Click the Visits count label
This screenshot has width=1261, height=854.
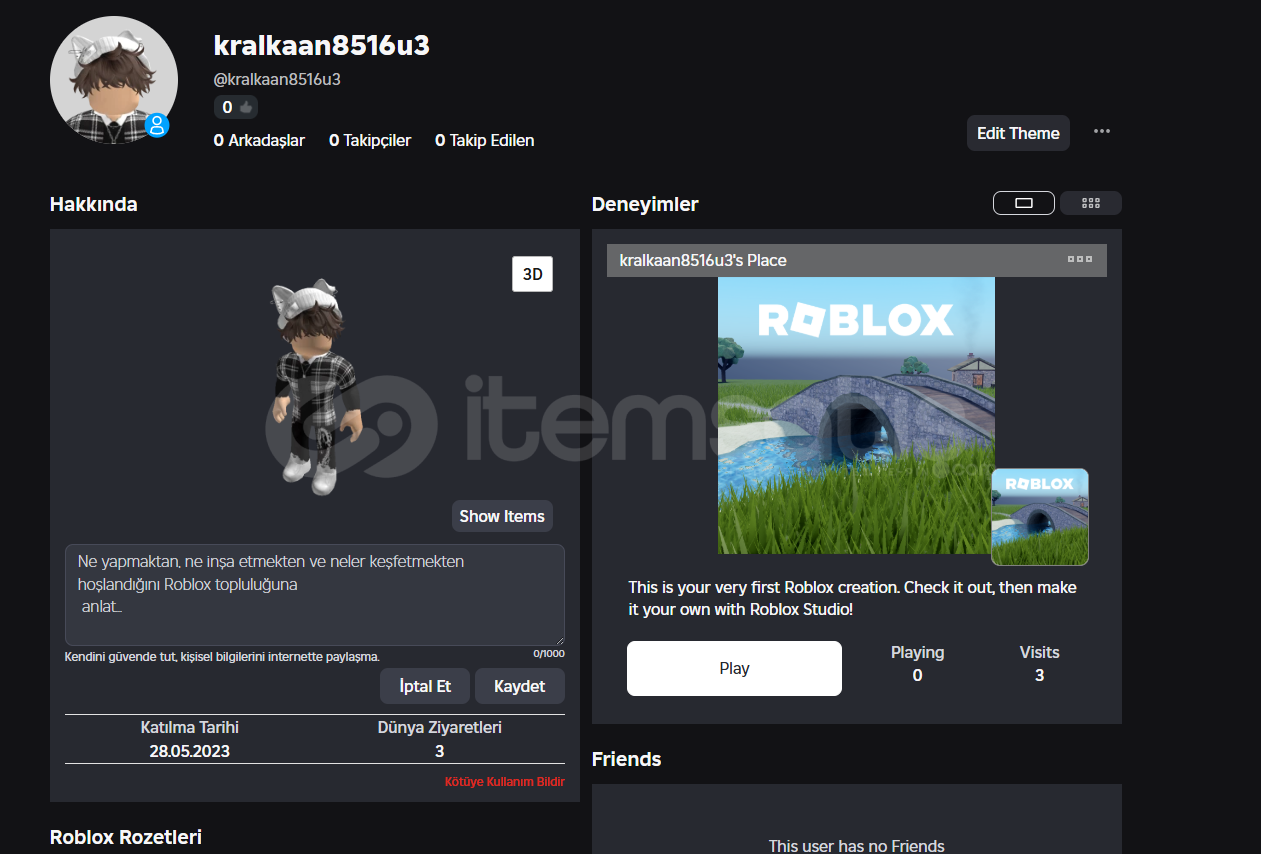[1039, 652]
